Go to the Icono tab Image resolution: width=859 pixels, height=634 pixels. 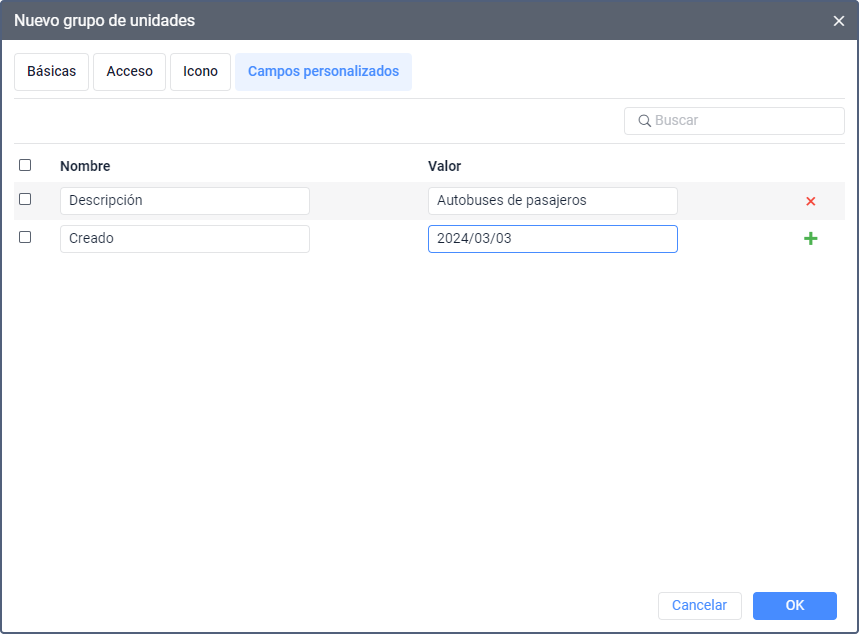point(200,72)
